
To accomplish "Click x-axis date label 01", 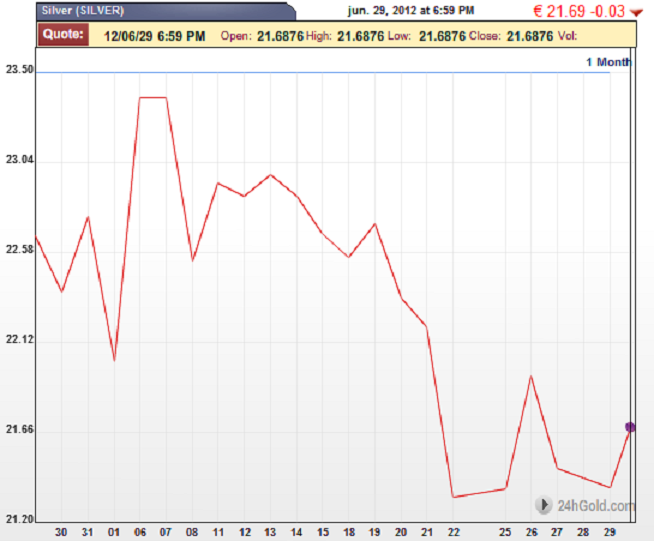I will 113,532.
